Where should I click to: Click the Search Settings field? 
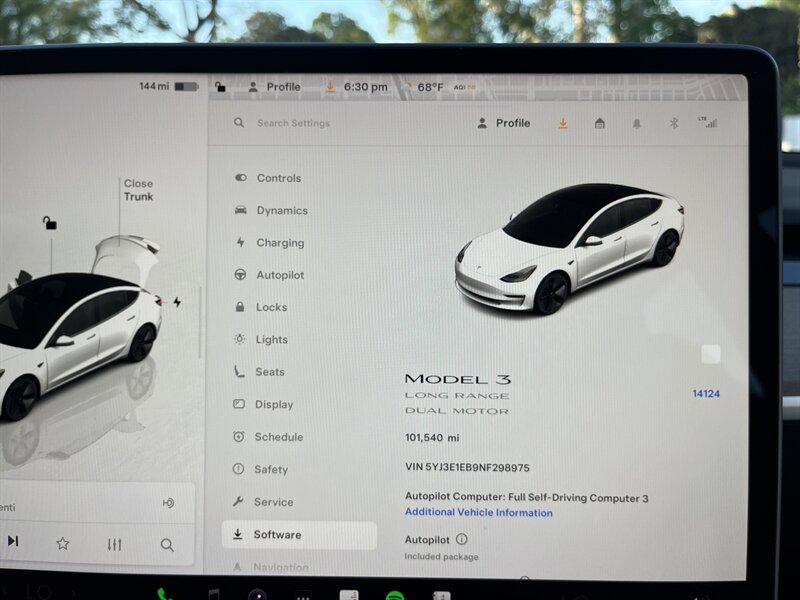point(293,123)
